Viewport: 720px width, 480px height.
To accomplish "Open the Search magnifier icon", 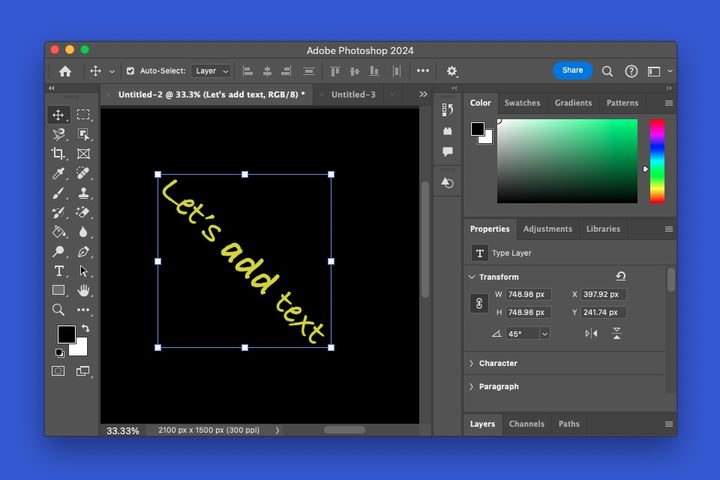I will (607, 71).
